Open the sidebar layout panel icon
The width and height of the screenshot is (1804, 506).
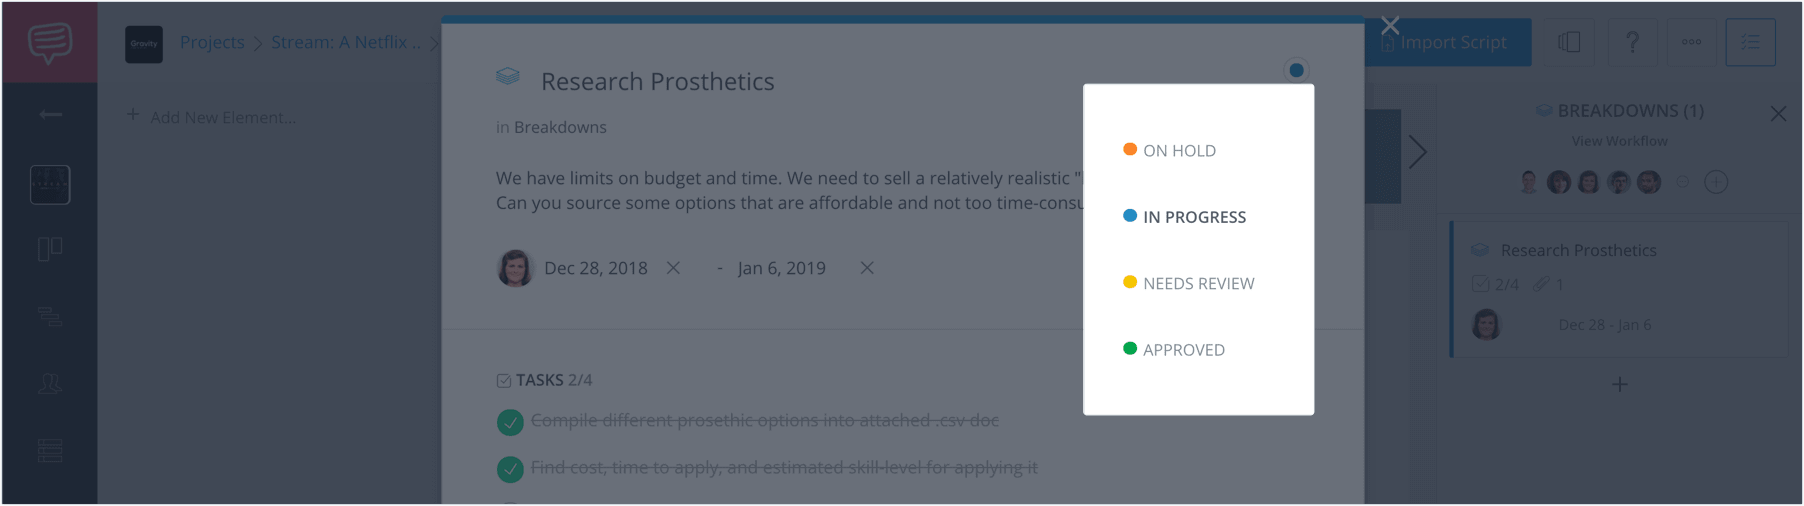point(1569,42)
